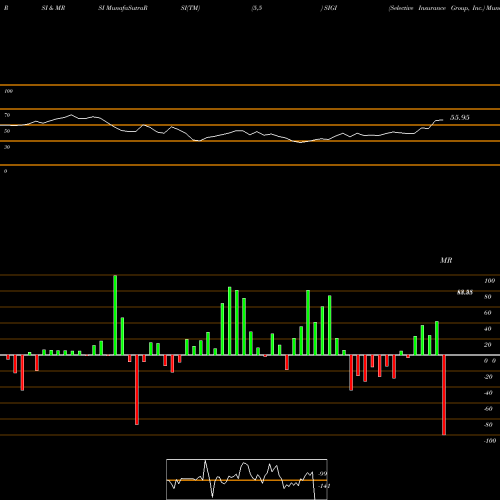Click the '(5,5' parameter text
Viewport: 500px width, 500px height.
click(257, 8)
